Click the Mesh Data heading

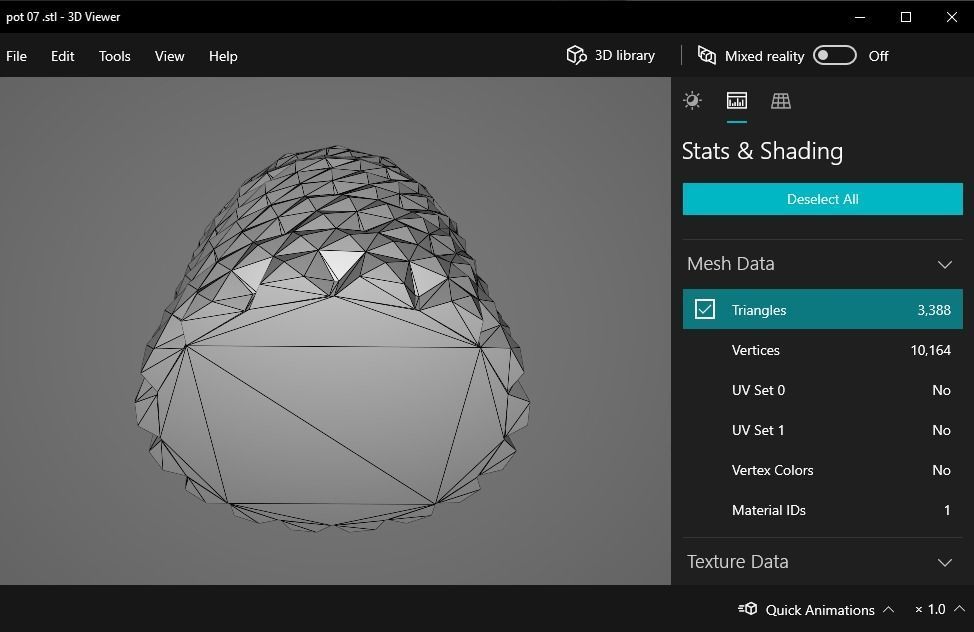pos(730,263)
